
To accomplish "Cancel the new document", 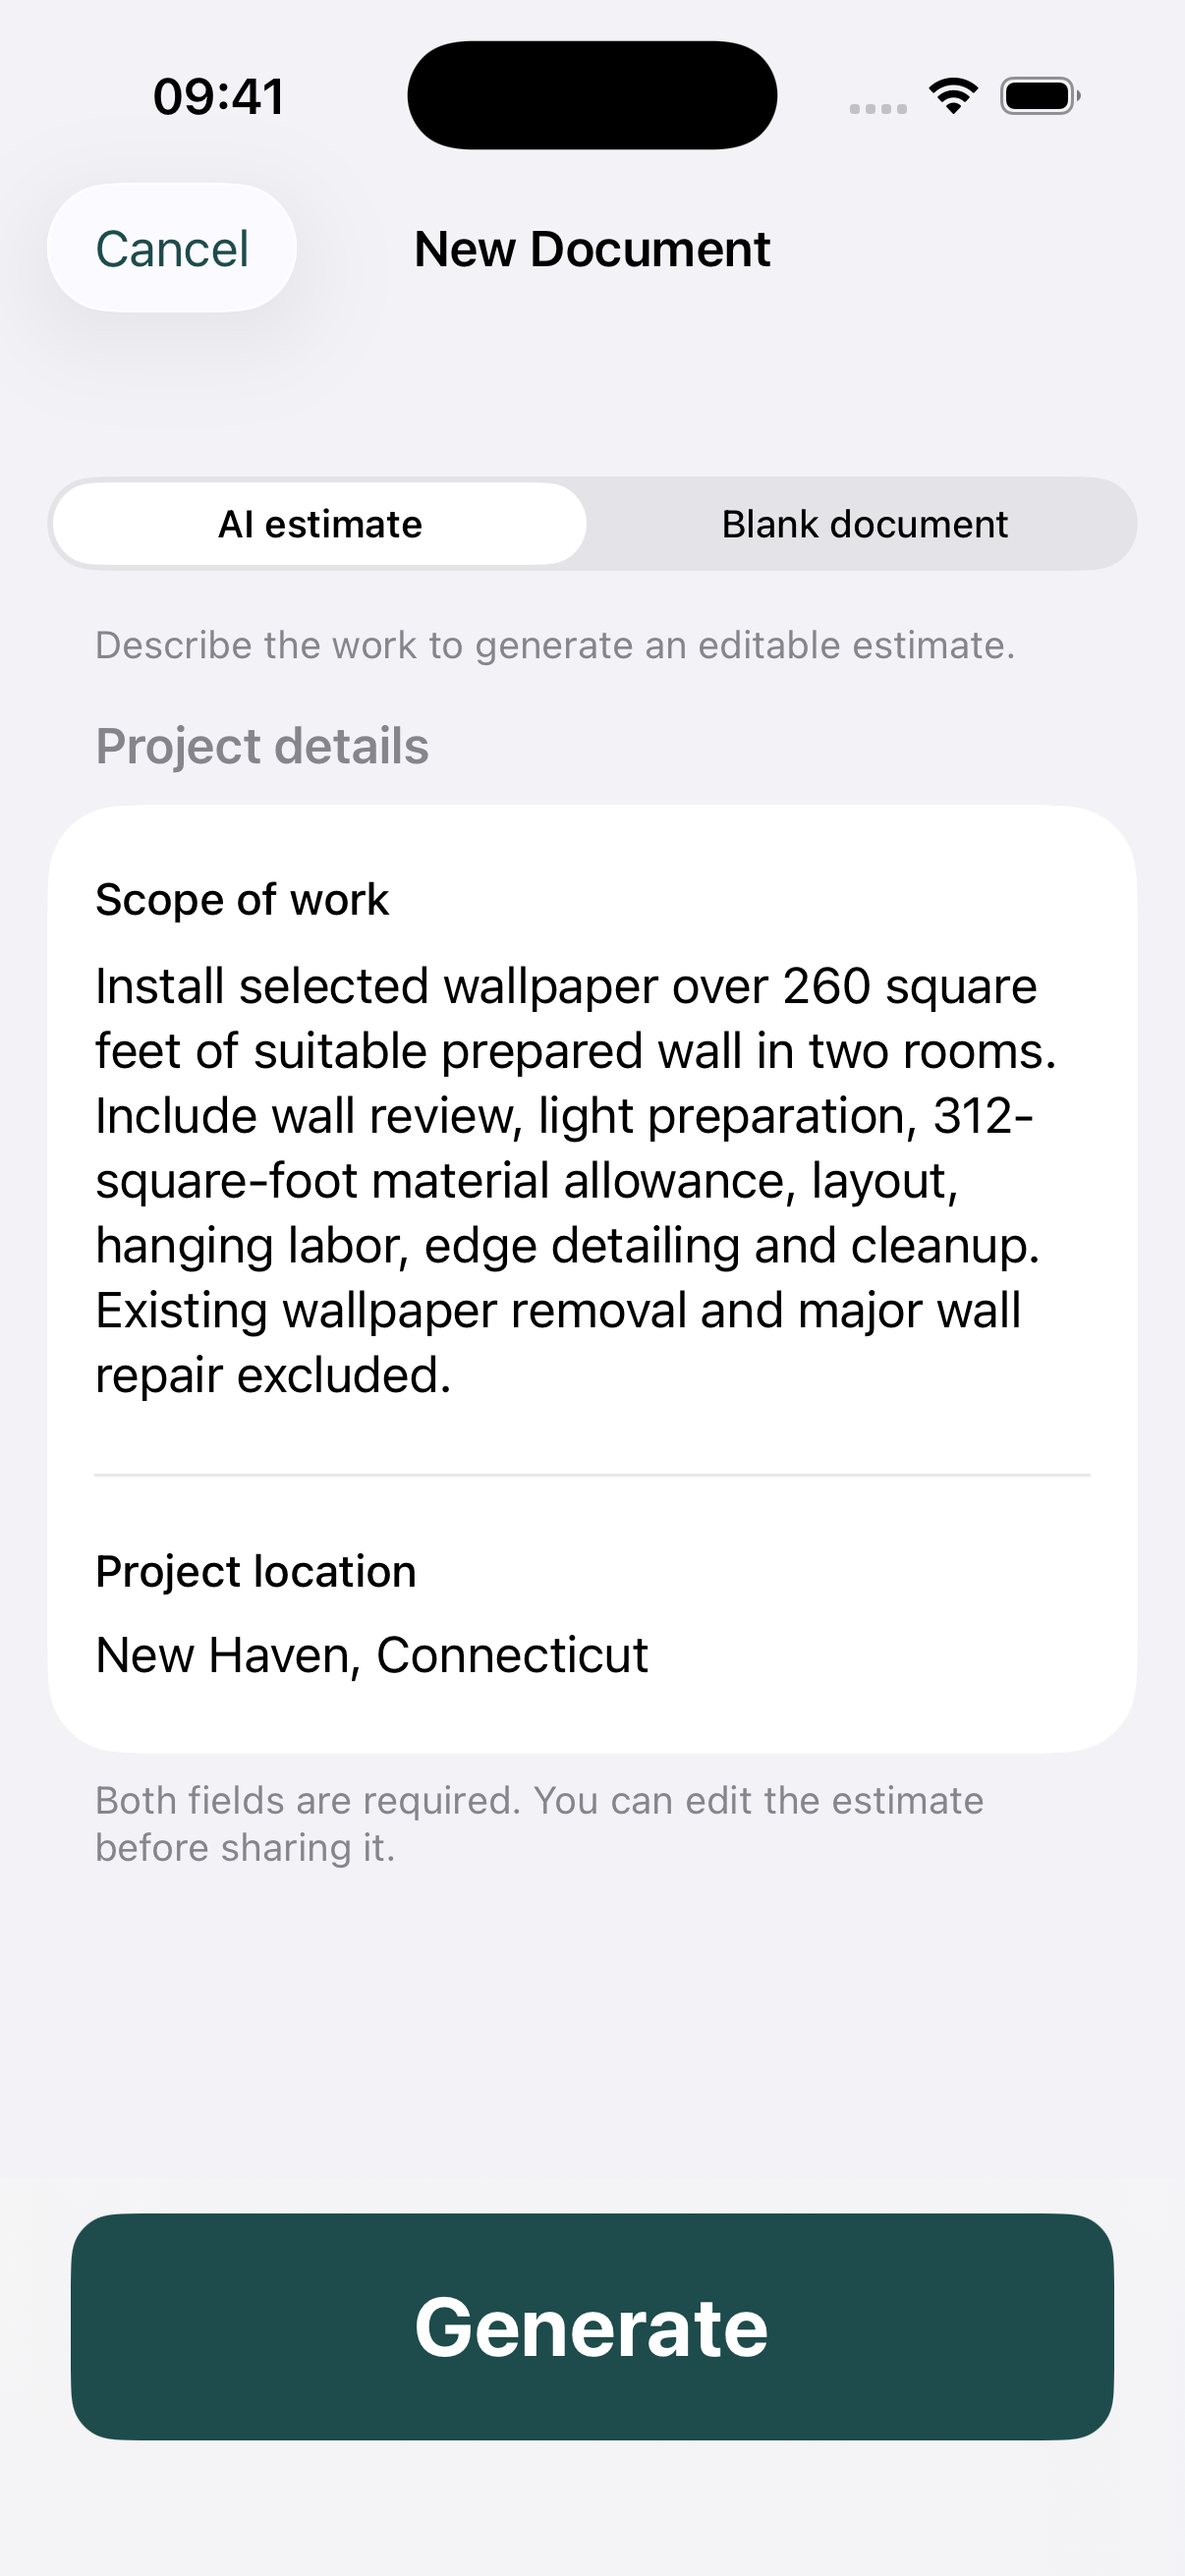I will 172,248.
